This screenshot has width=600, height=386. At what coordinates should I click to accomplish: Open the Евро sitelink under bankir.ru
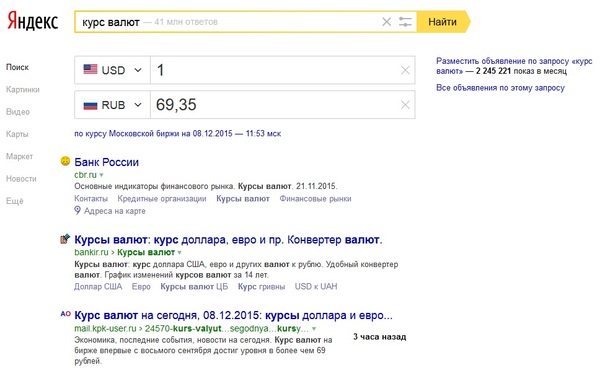(x=141, y=287)
